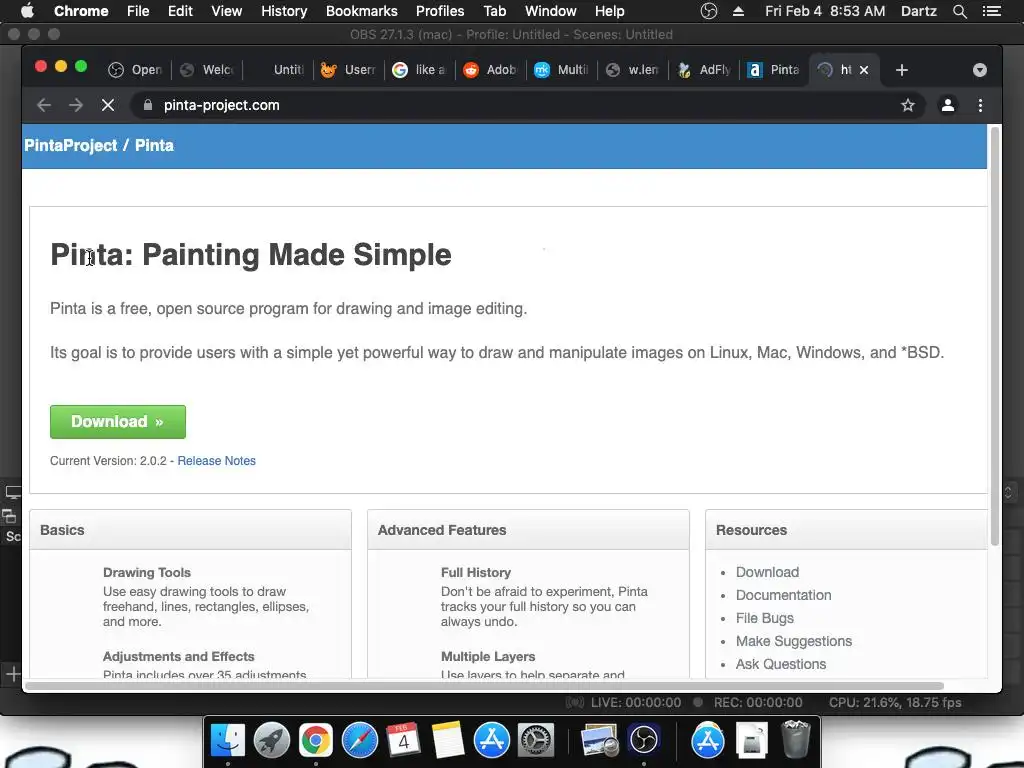Click the page vertical scrollbar

point(995,336)
